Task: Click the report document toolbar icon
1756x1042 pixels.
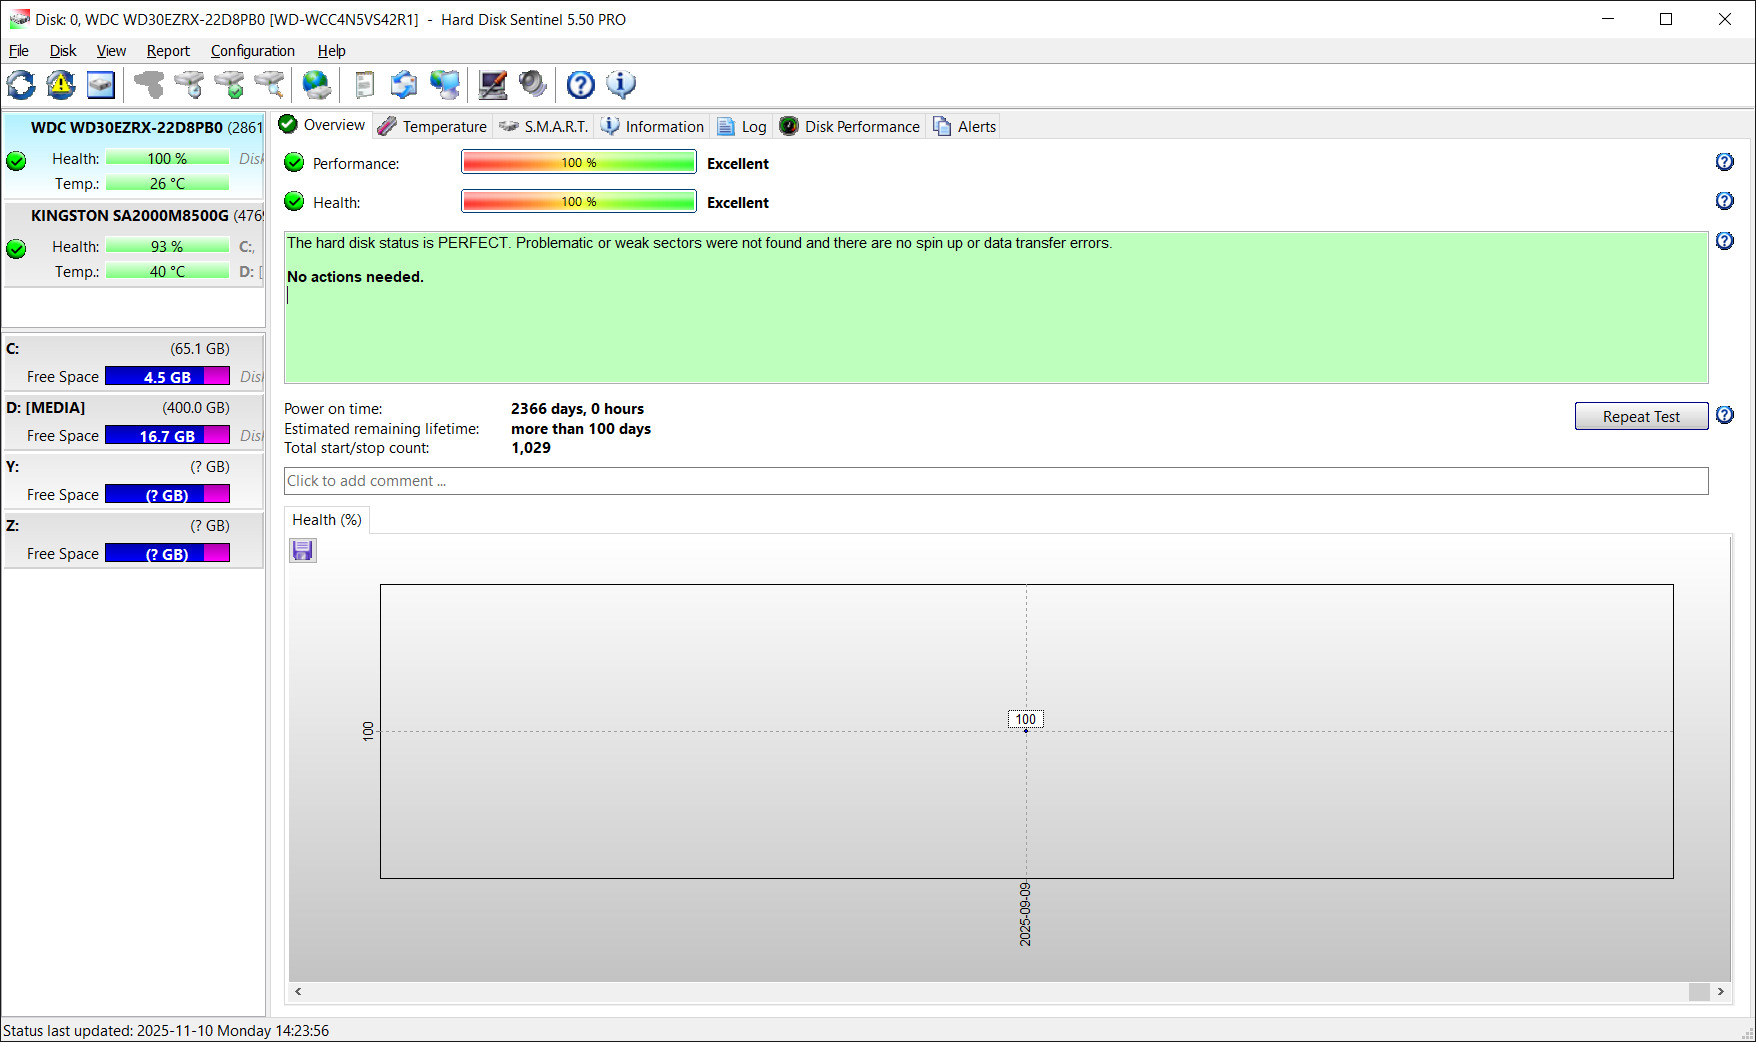Action: pyautogui.click(x=365, y=85)
